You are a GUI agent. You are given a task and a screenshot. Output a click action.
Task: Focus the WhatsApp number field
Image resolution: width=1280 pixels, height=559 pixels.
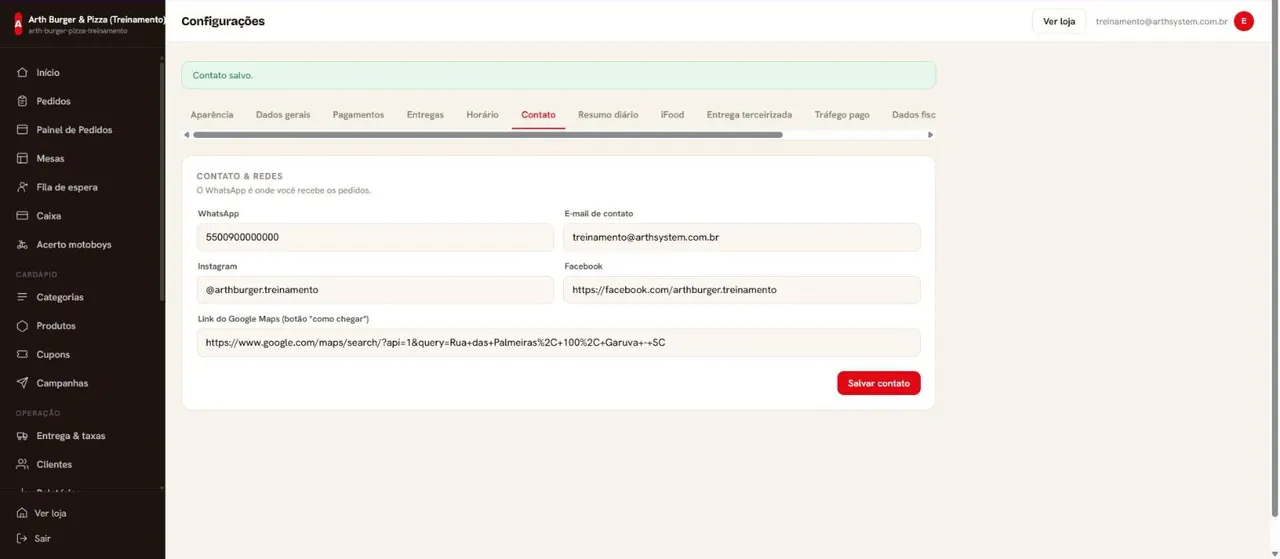[375, 237]
